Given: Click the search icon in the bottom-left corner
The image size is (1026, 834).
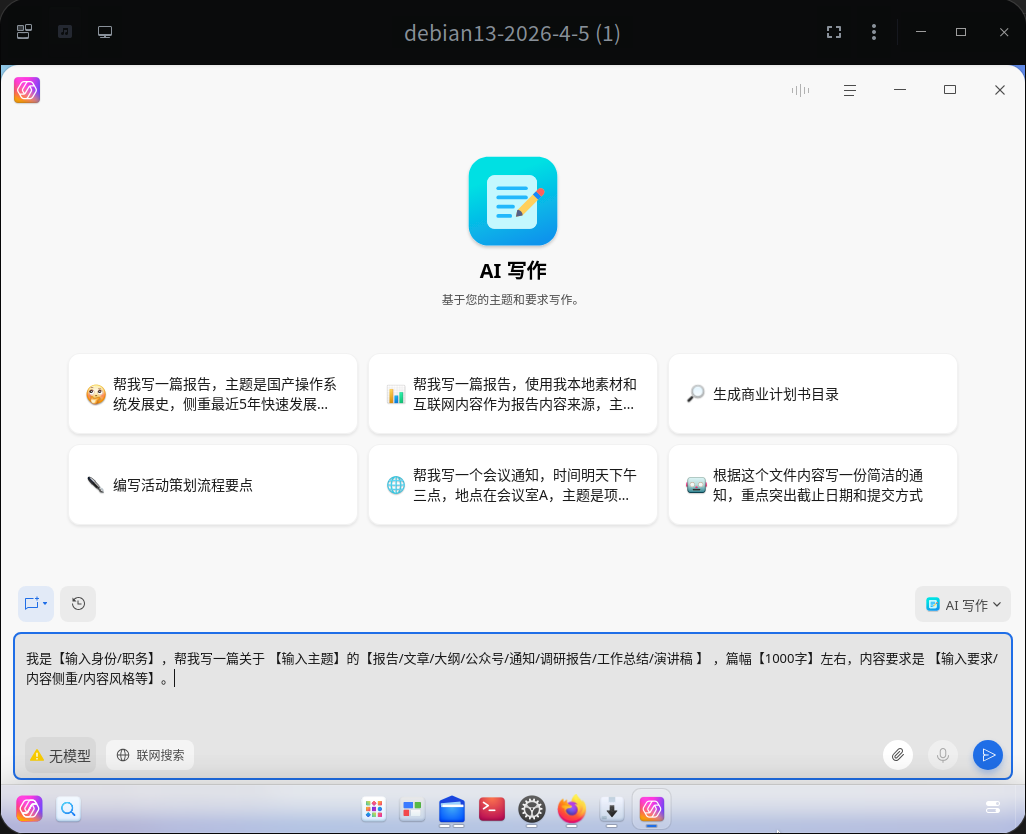Looking at the screenshot, I should pyautogui.click(x=67, y=809).
